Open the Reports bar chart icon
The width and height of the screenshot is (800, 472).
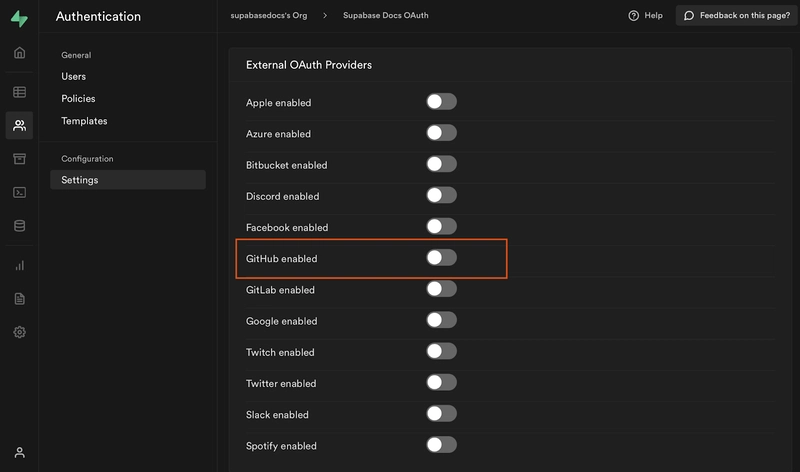click(x=19, y=265)
